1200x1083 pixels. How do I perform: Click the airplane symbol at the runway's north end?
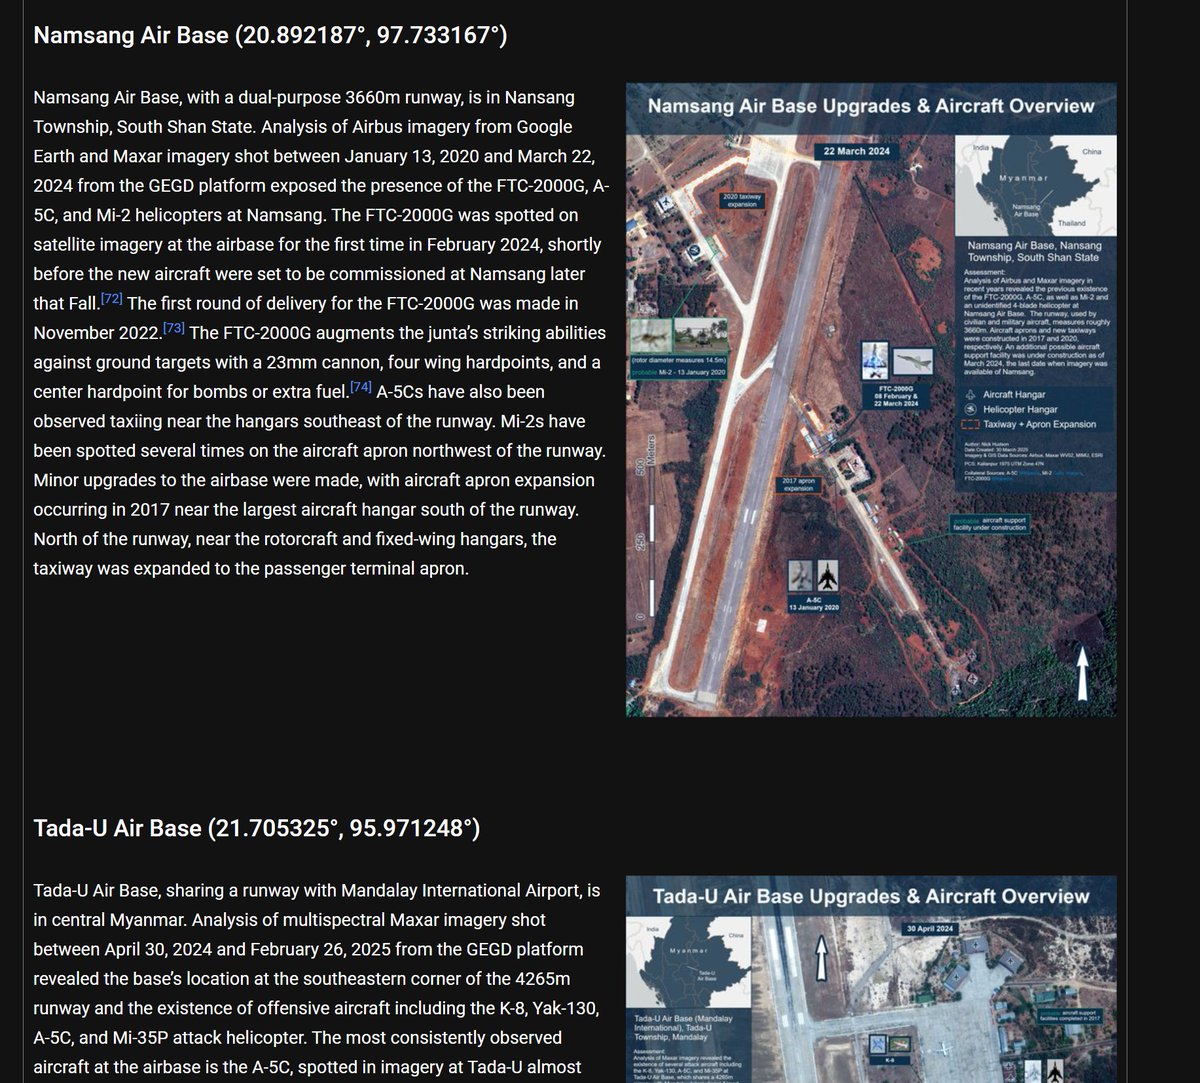[x=667, y=202]
